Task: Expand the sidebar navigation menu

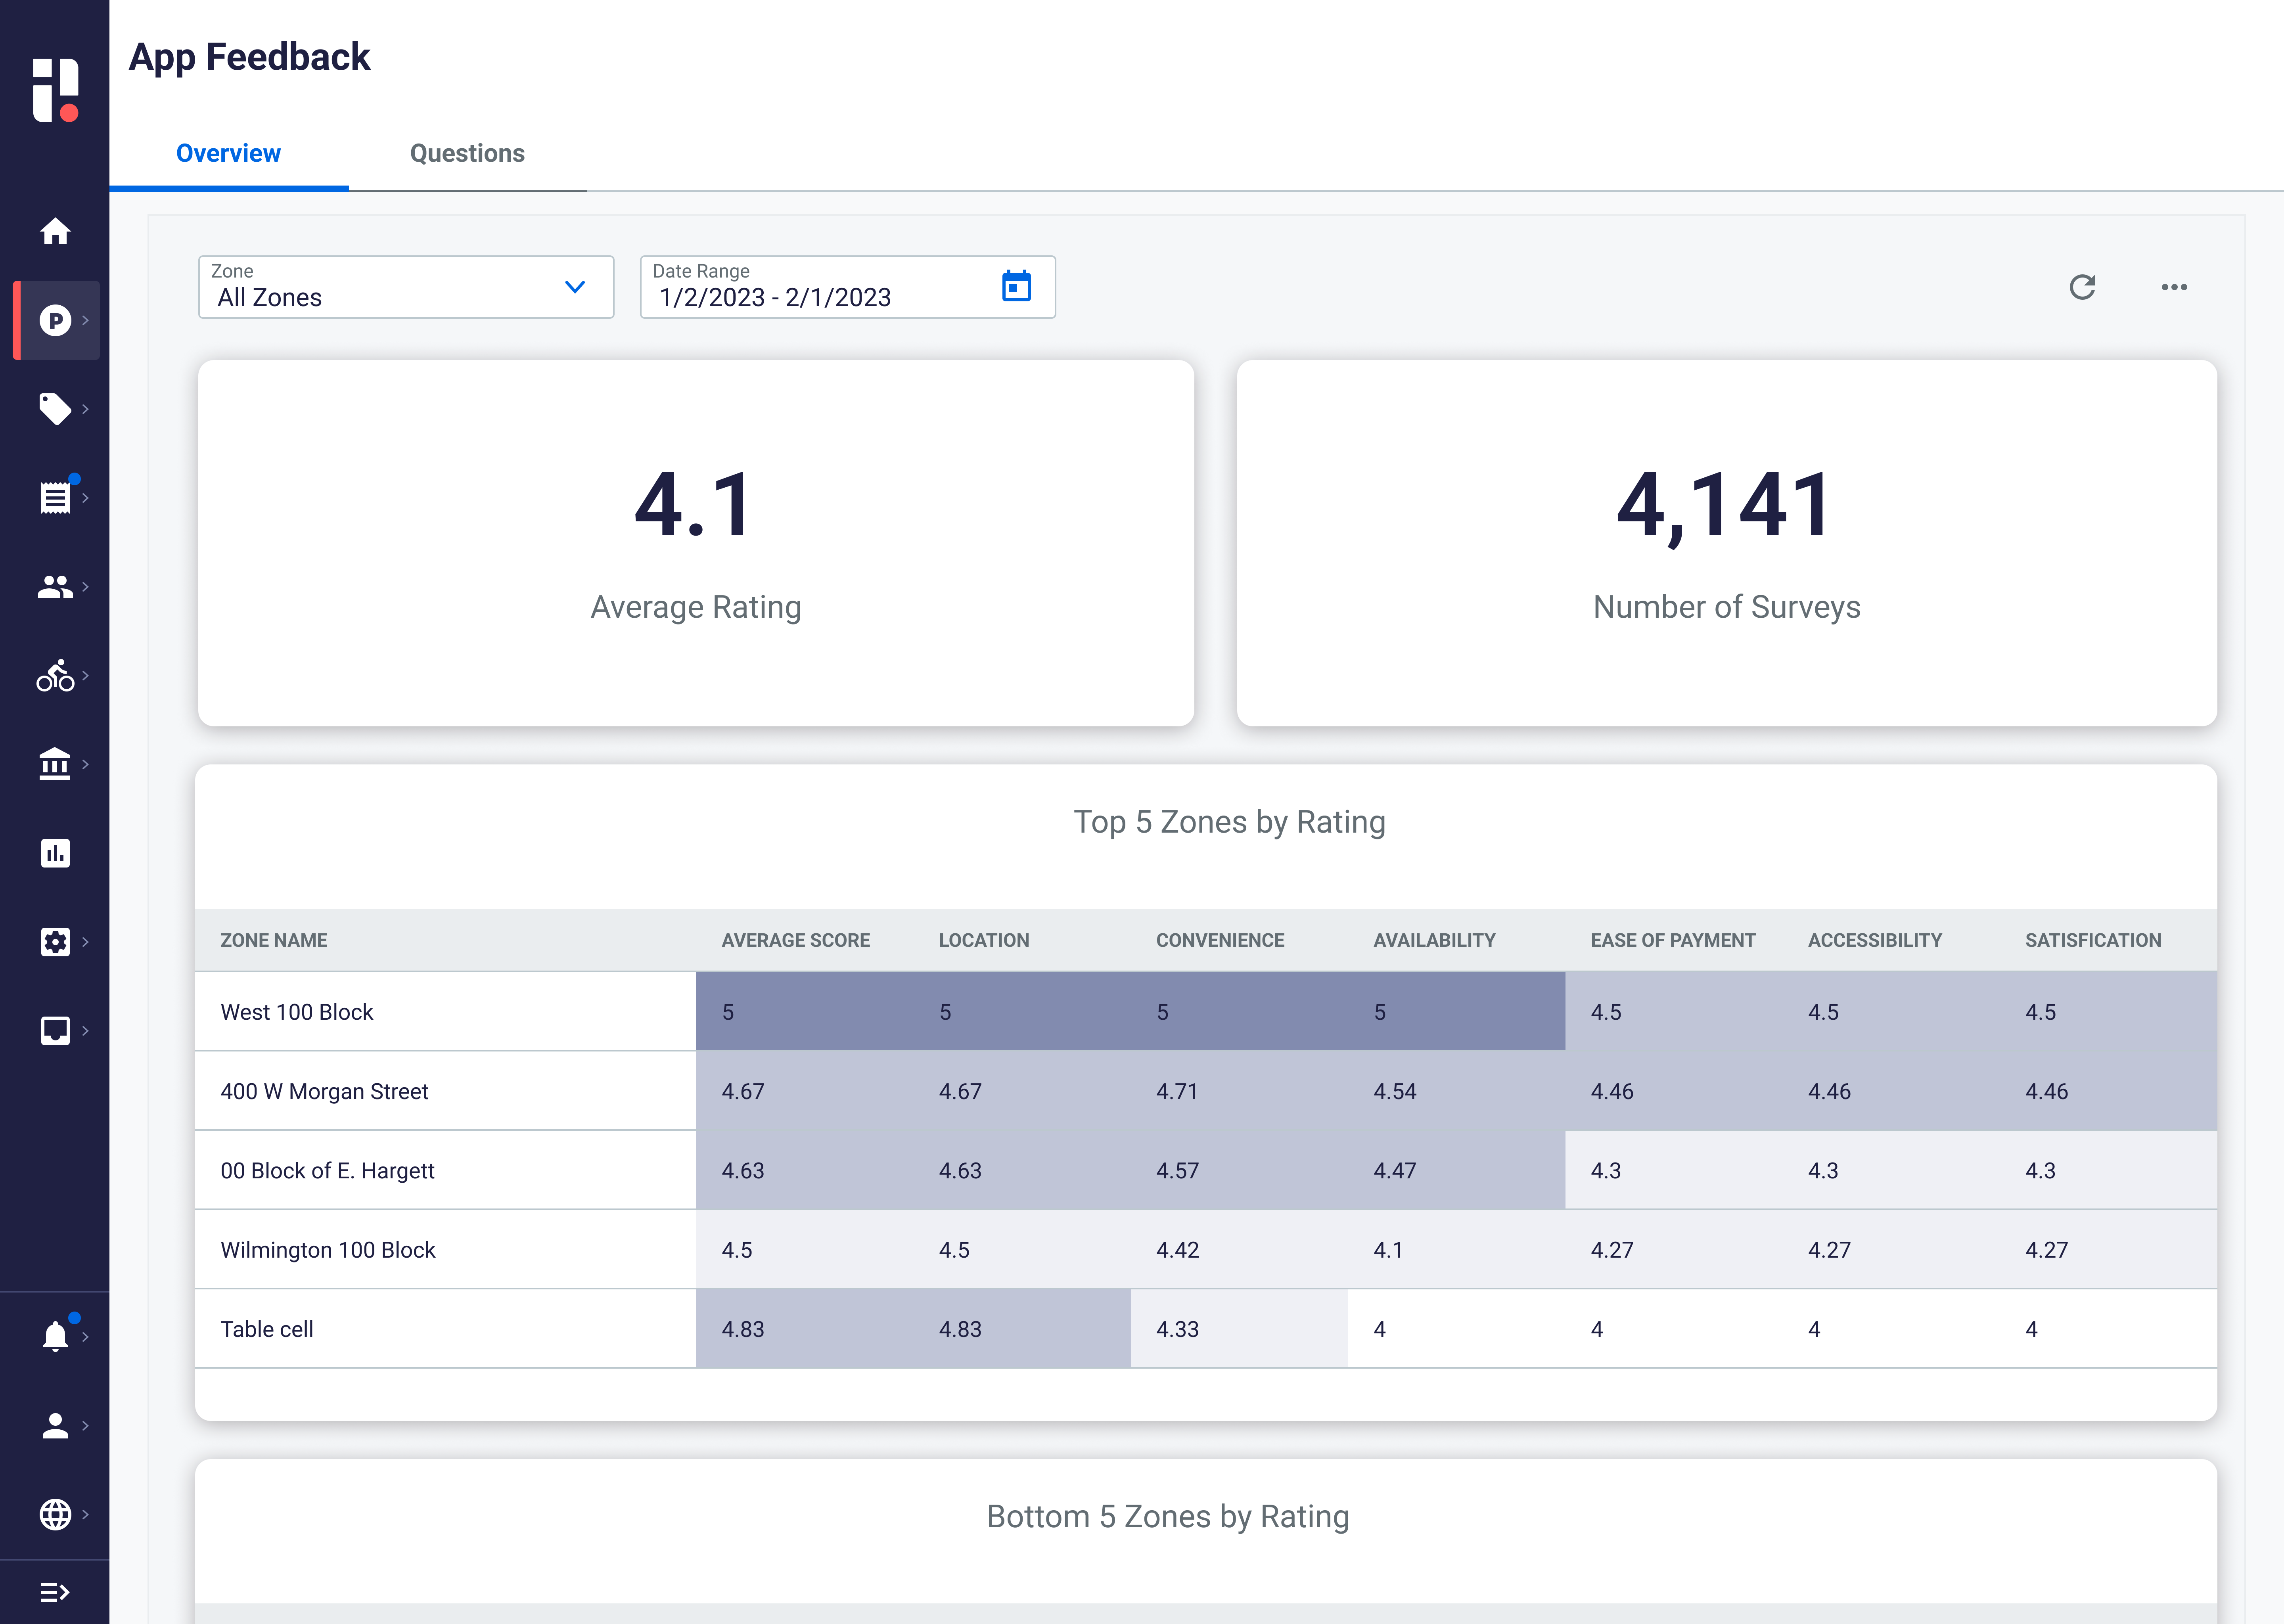Action: point(55,1592)
